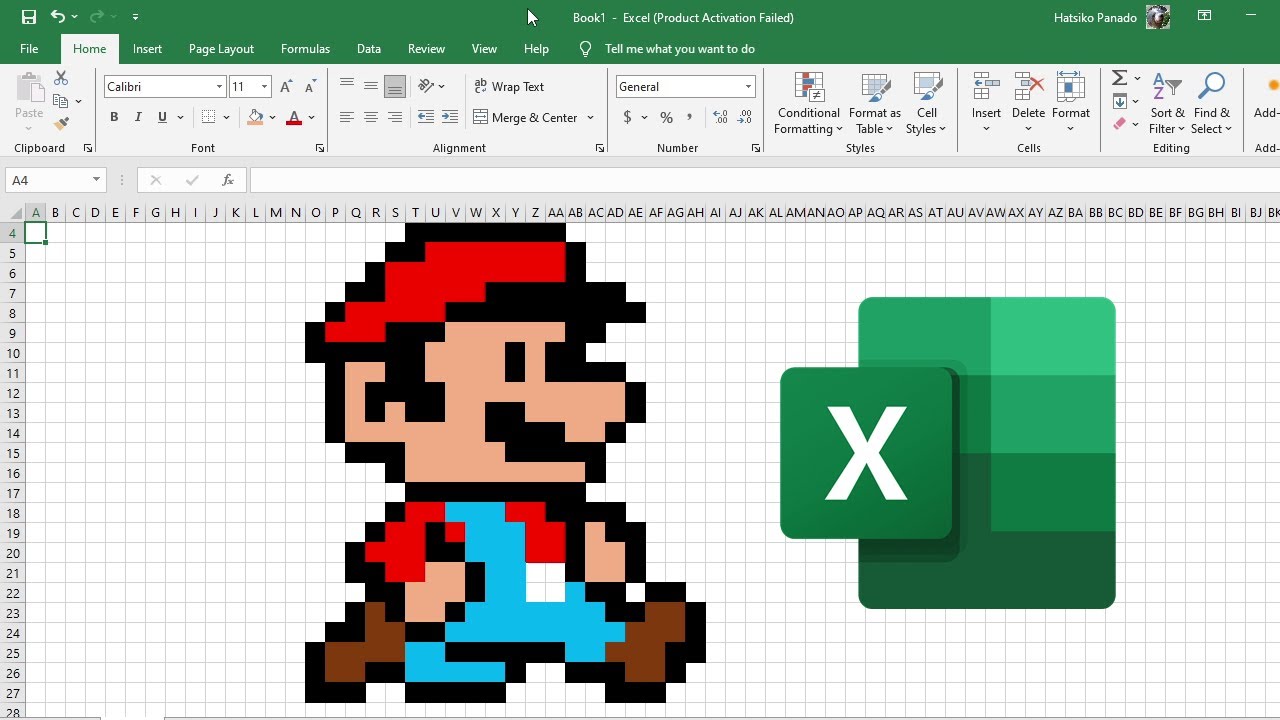Viewport: 1280px width, 720px height.
Task: Click the Select All corner triangle
Action: point(16,213)
